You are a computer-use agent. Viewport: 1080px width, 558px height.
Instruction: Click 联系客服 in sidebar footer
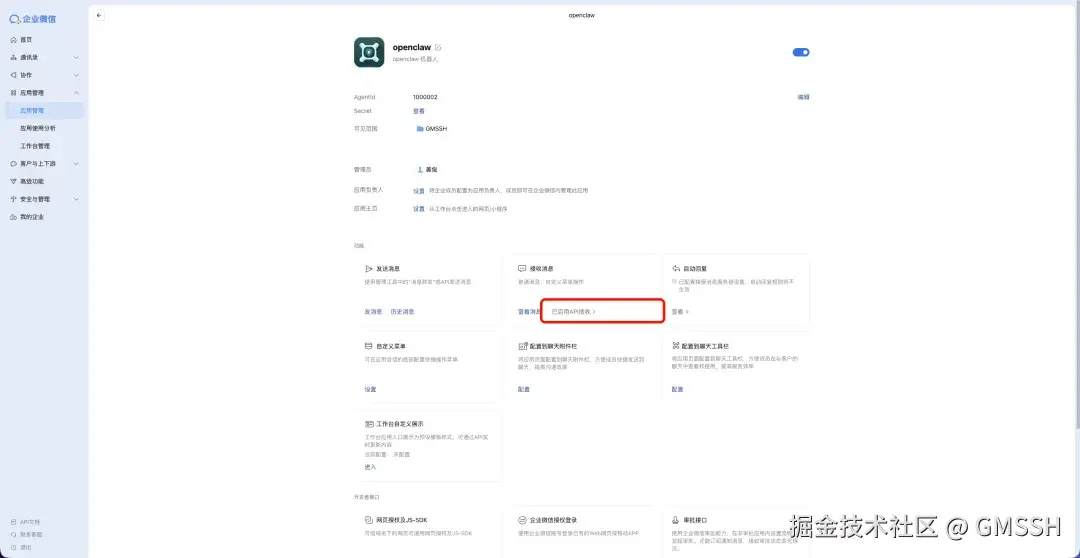pyautogui.click(x=31, y=535)
